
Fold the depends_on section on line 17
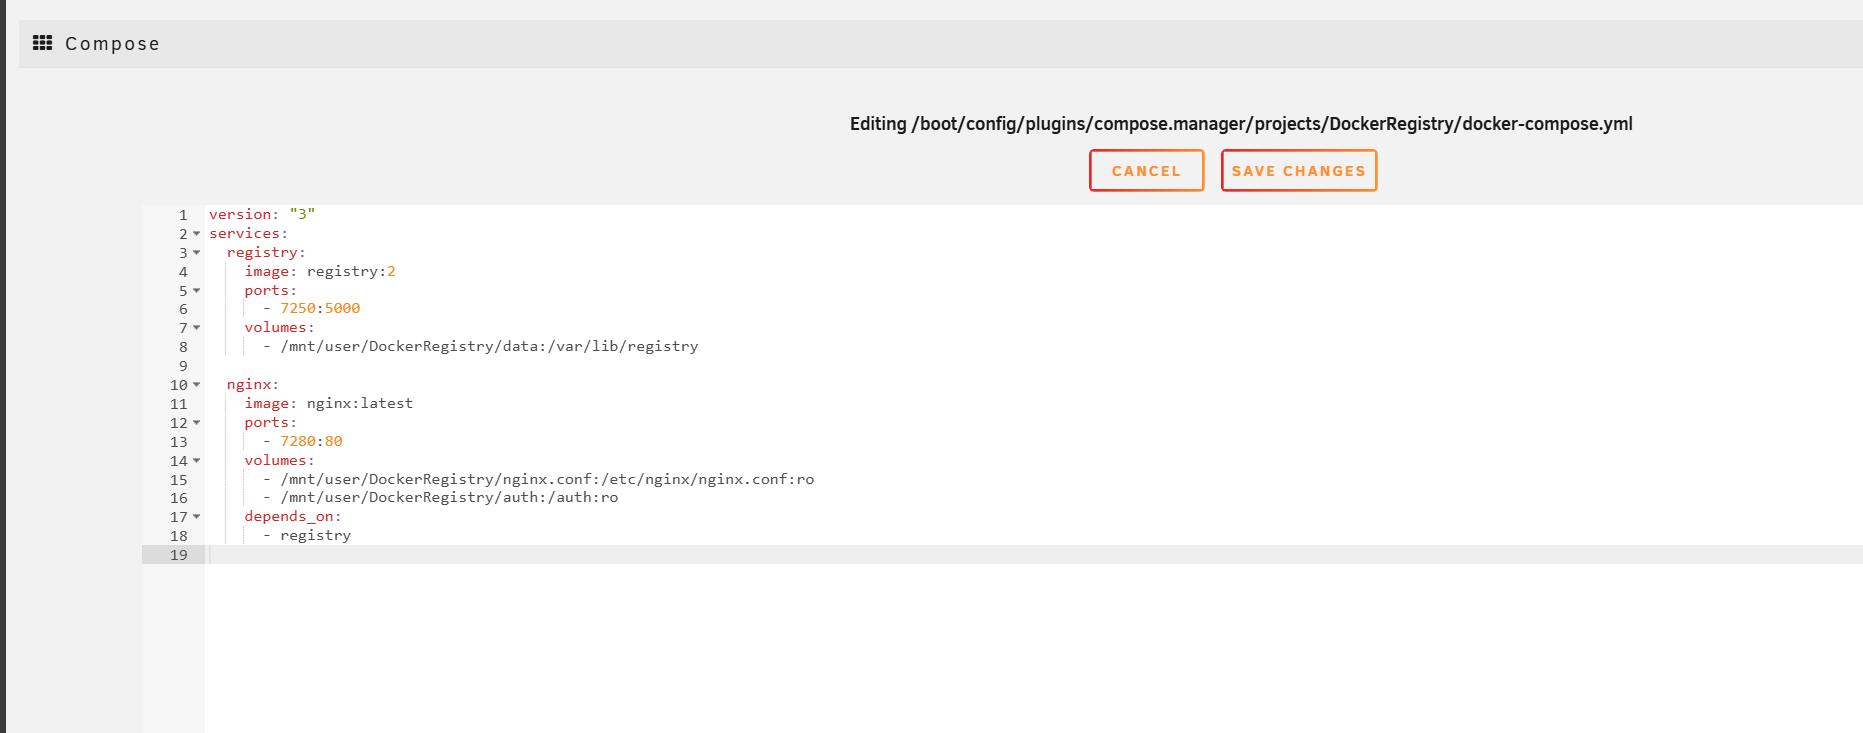[197, 517]
